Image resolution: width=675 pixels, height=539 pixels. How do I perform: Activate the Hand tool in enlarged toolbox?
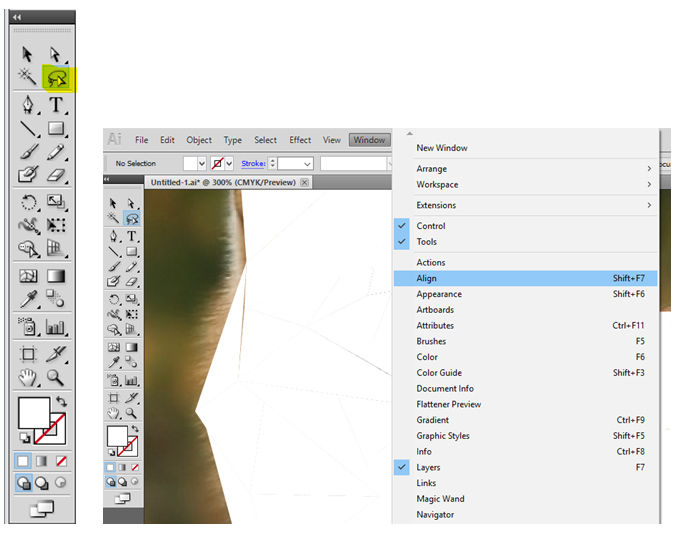pos(28,377)
